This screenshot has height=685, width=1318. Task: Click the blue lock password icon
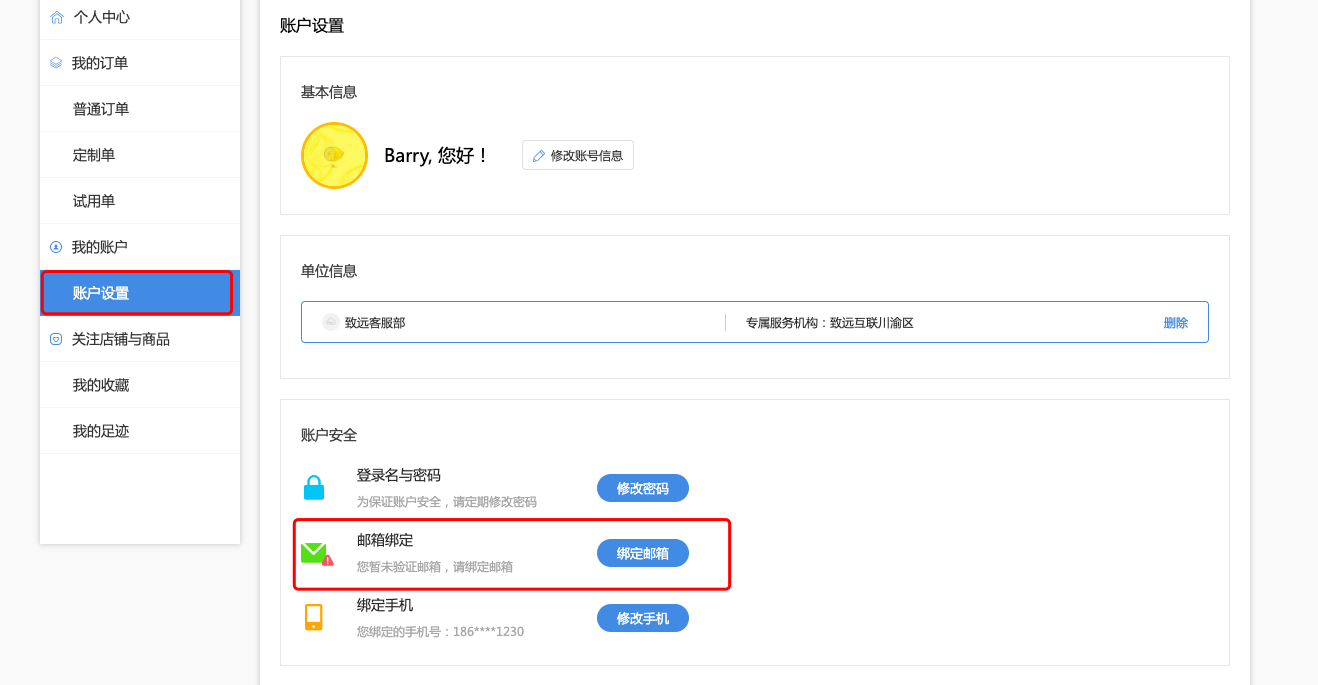pos(314,487)
